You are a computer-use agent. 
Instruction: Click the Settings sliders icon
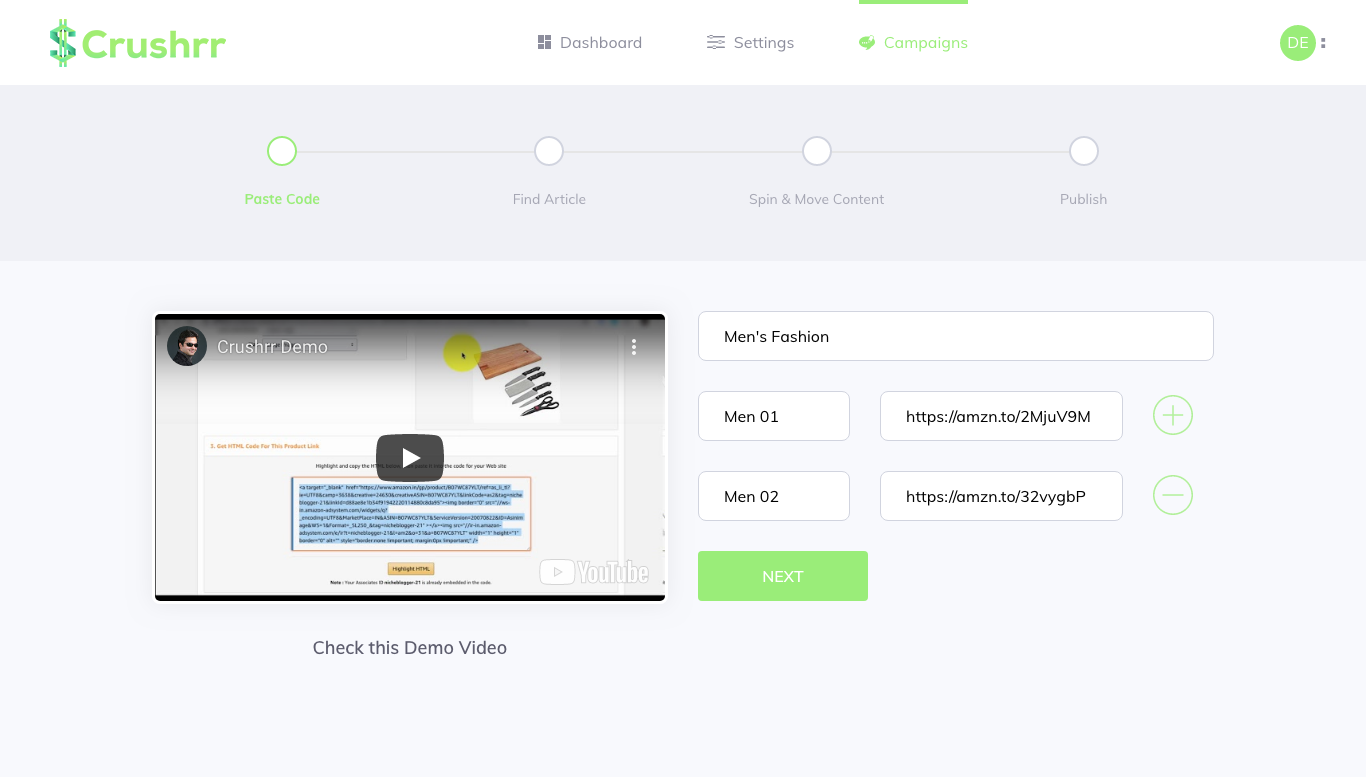[x=716, y=42]
